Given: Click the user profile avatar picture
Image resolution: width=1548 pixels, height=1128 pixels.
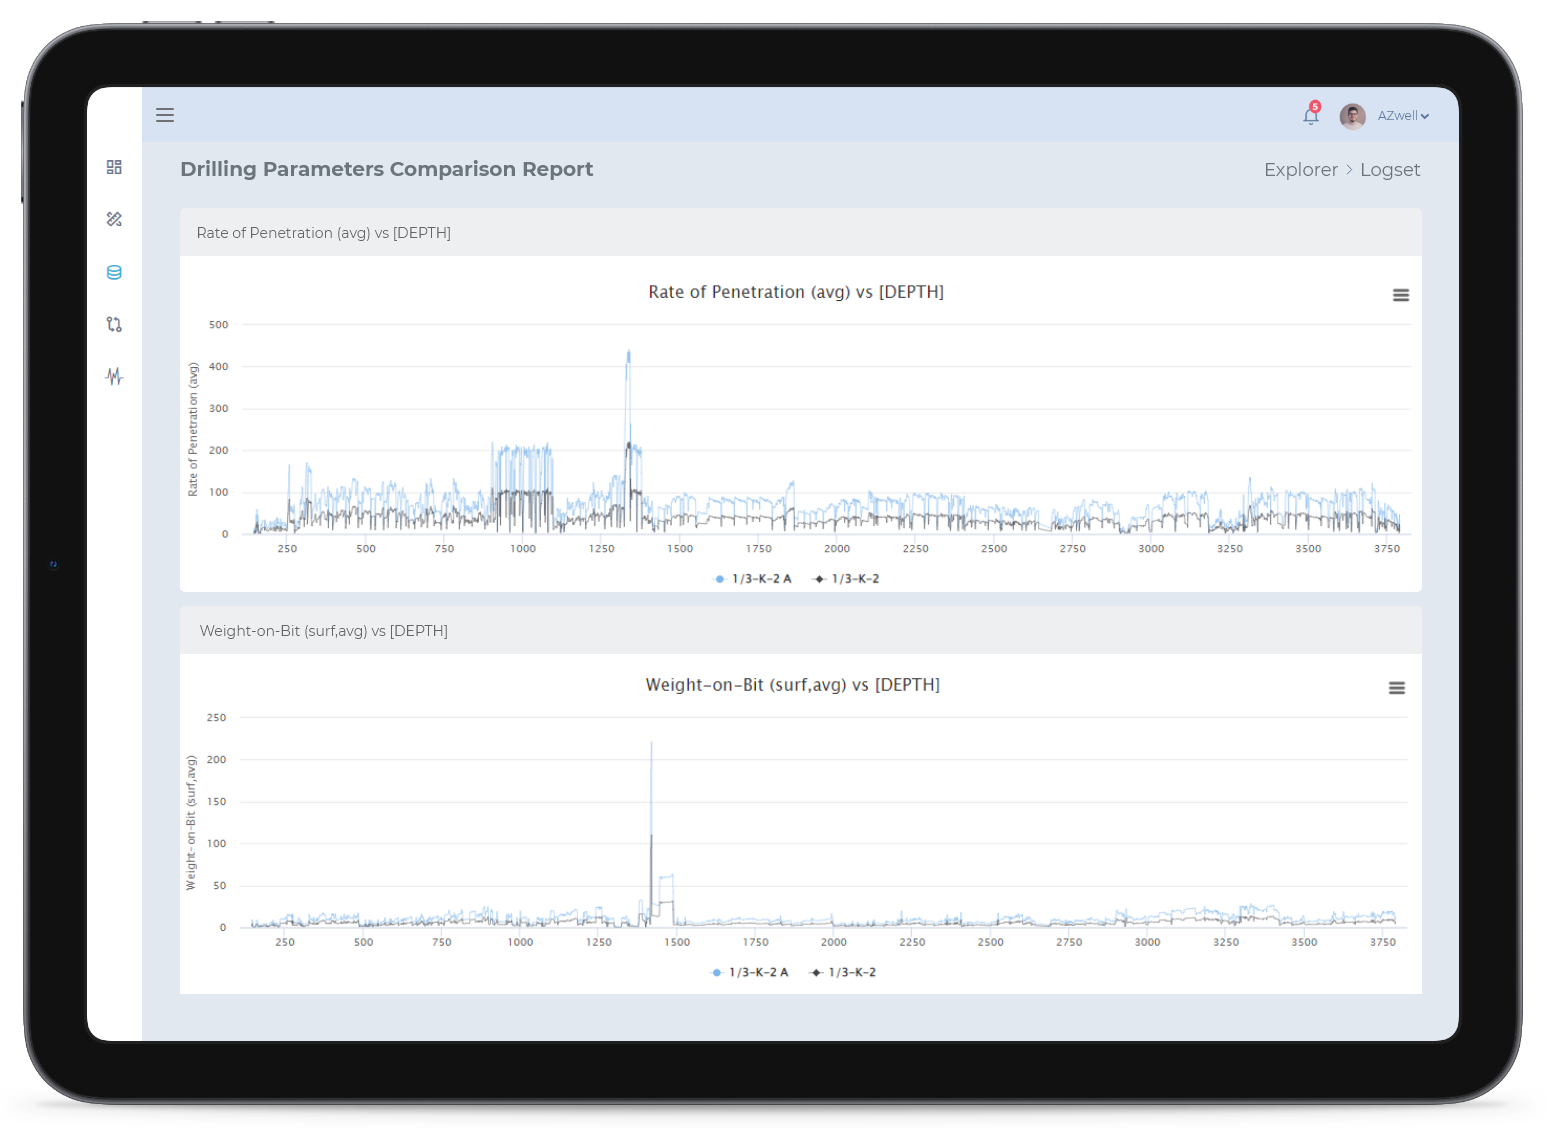Looking at the screenshot, I should tap(1352, 116).
